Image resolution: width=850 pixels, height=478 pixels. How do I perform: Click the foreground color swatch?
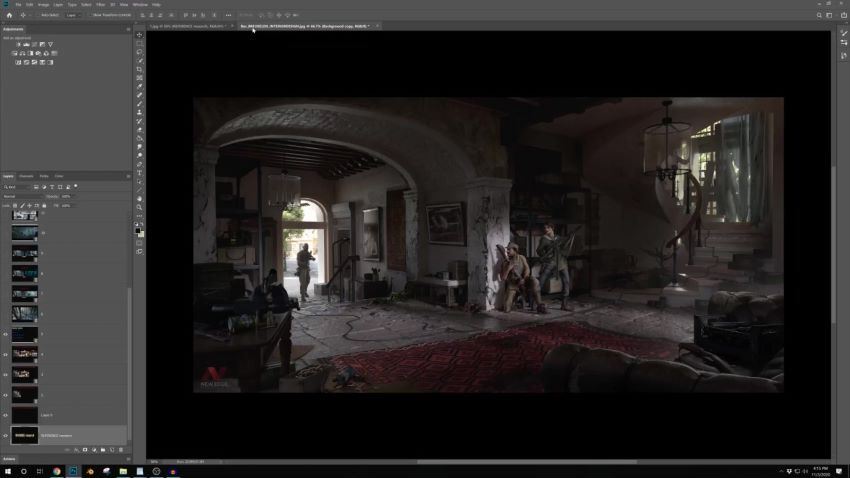point(138,231)
